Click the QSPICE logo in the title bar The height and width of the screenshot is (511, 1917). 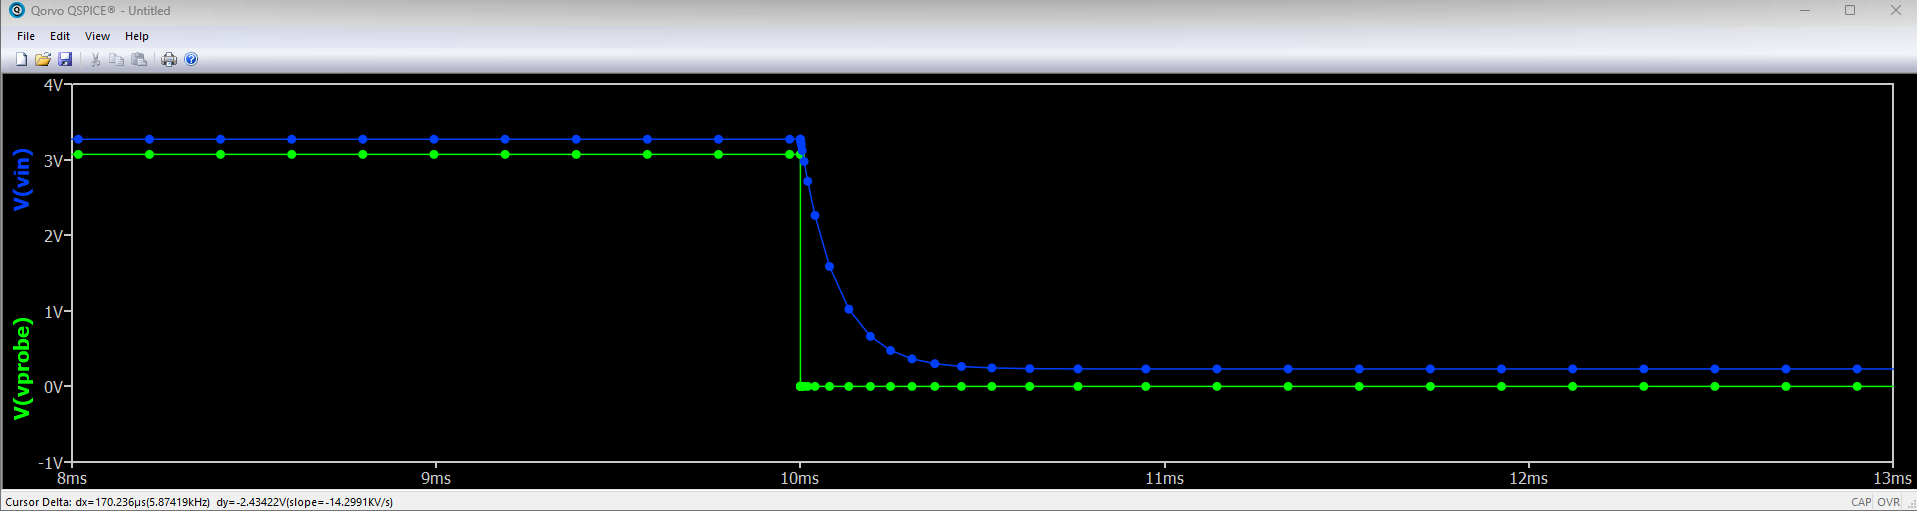tap(16, 10)
